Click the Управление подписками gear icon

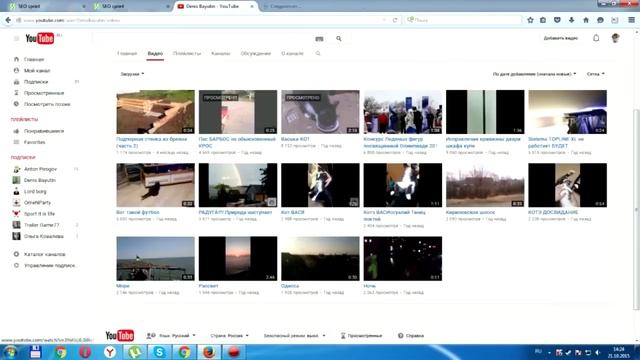click(x=16, y=265)
